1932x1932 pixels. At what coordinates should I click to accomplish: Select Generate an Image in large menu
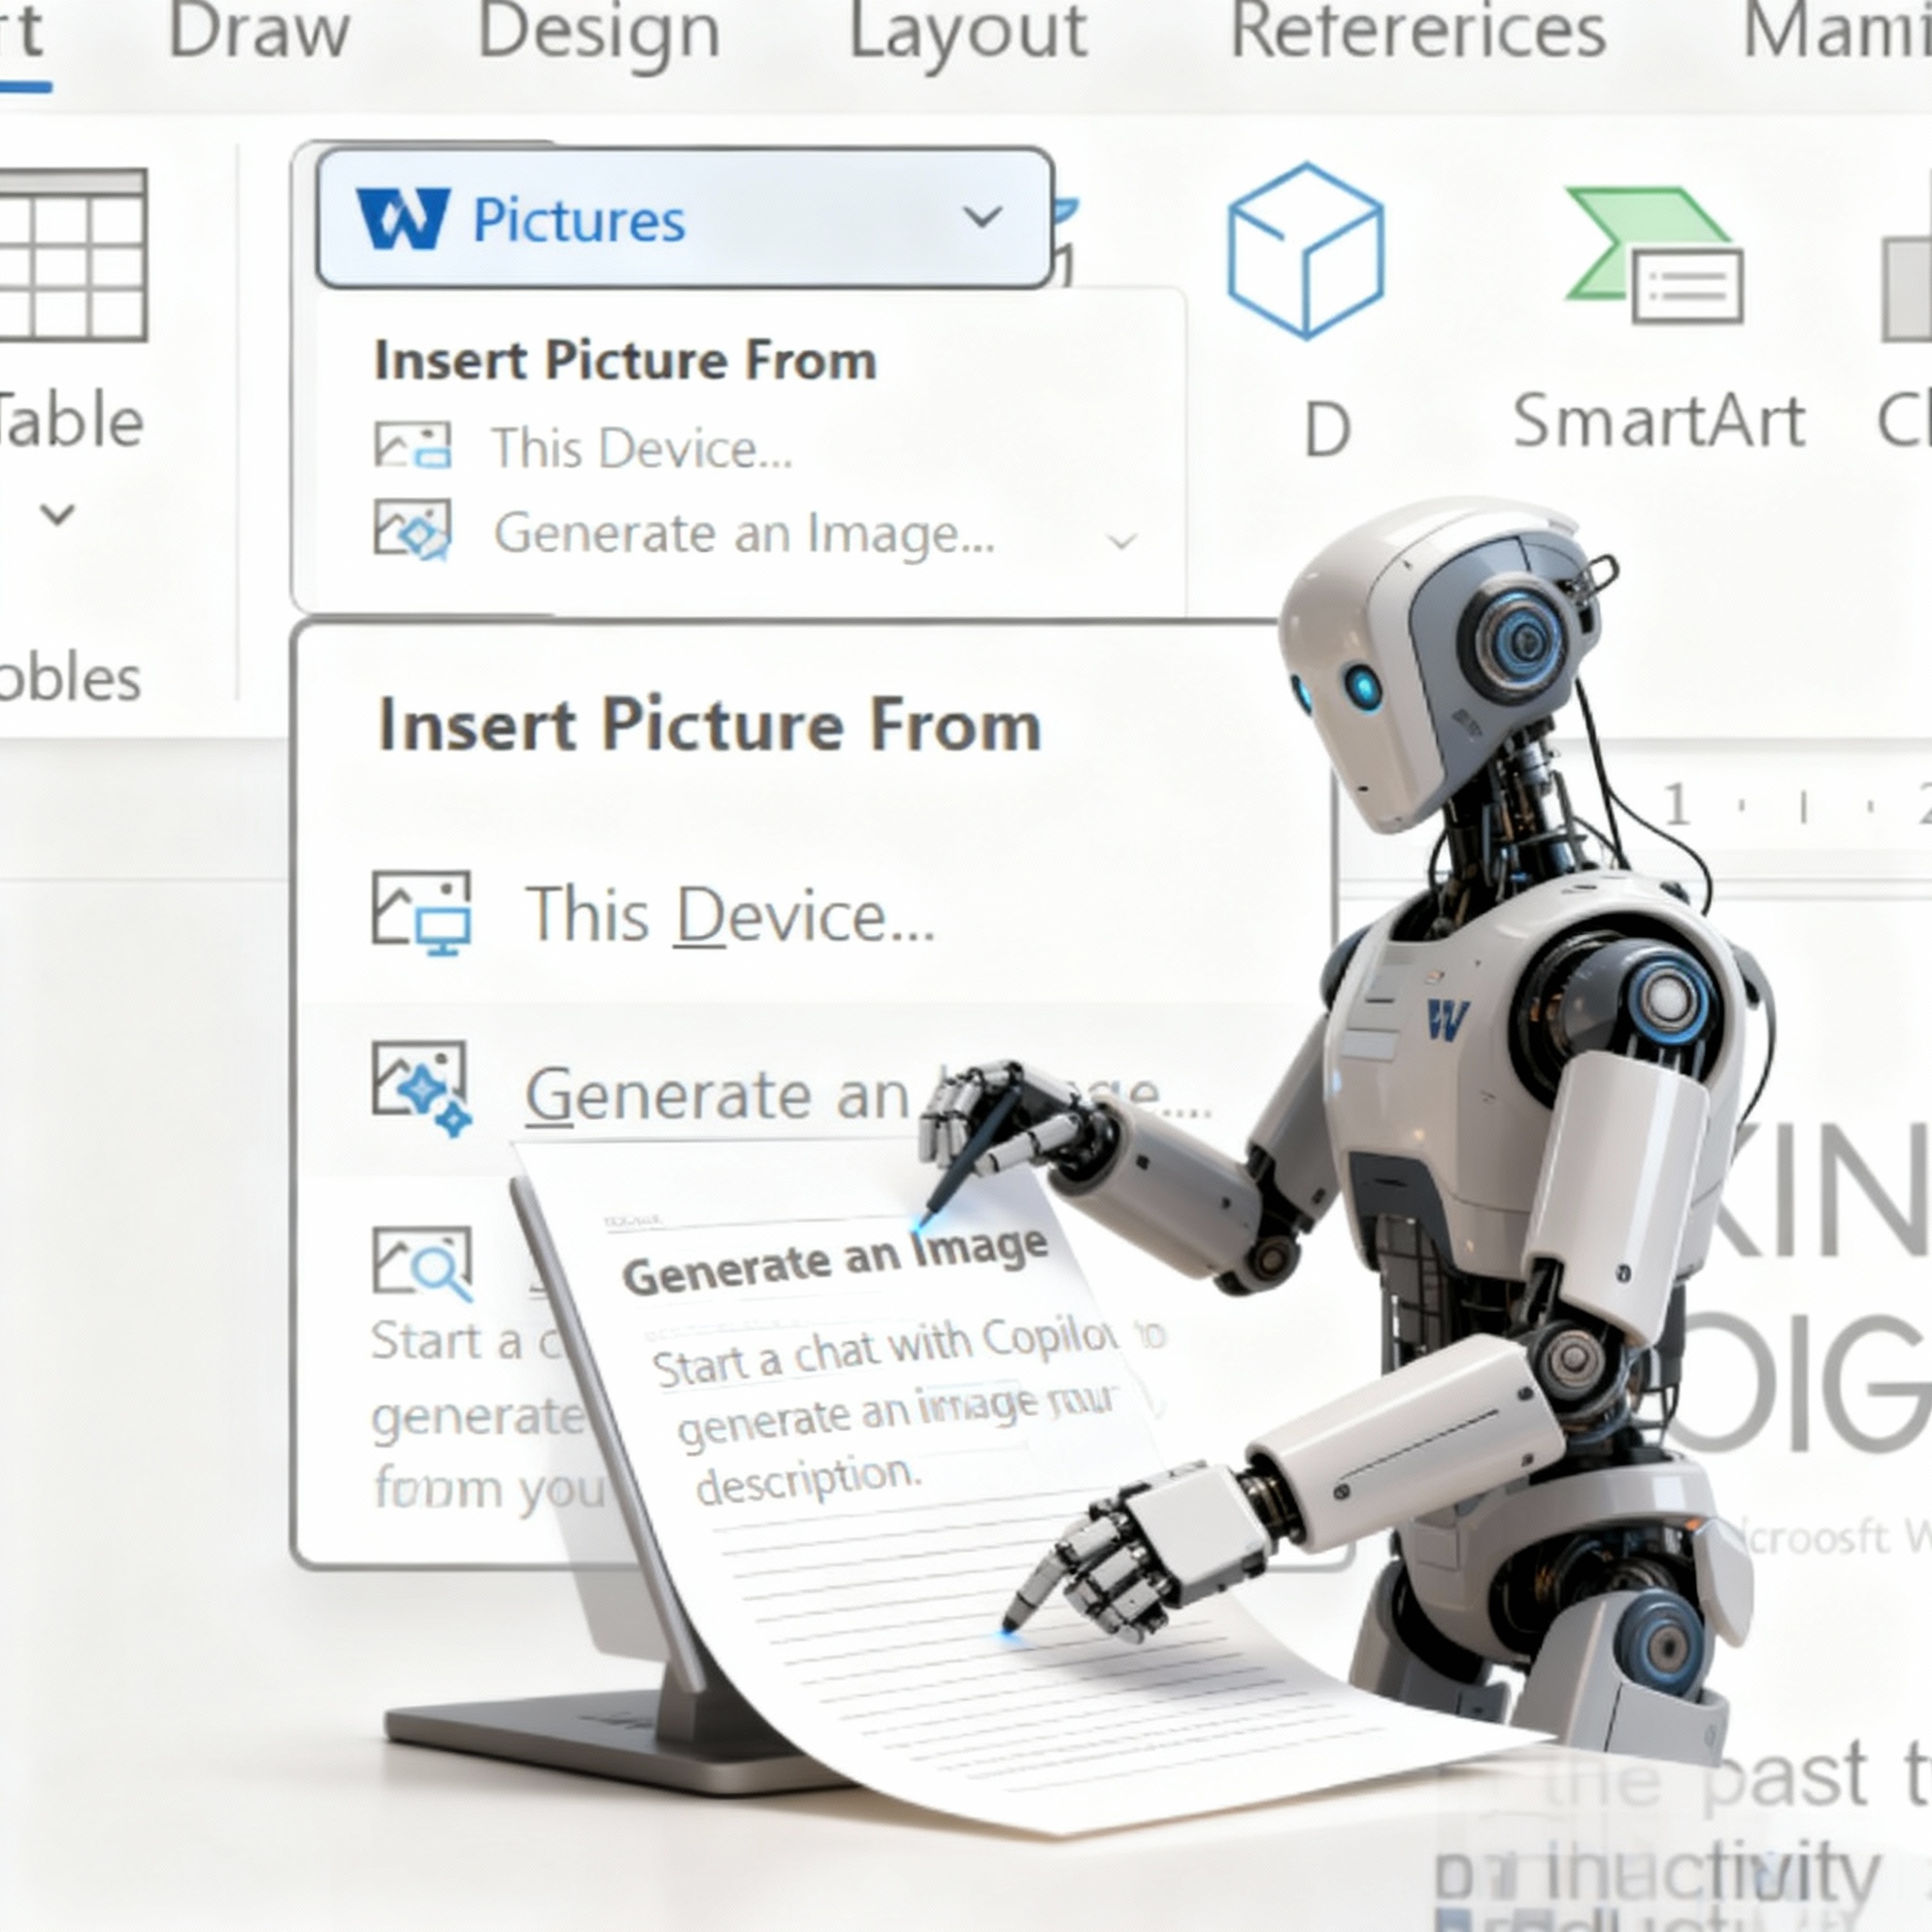(715, 1095)
